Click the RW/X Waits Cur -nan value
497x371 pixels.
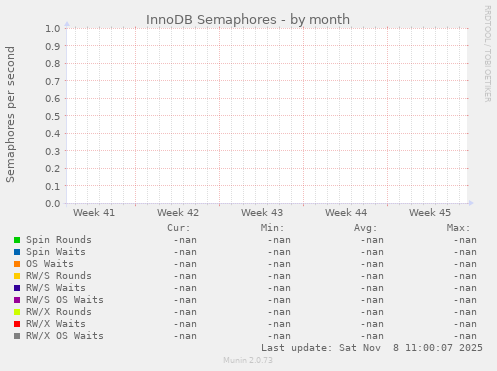[x=185, y=324]
